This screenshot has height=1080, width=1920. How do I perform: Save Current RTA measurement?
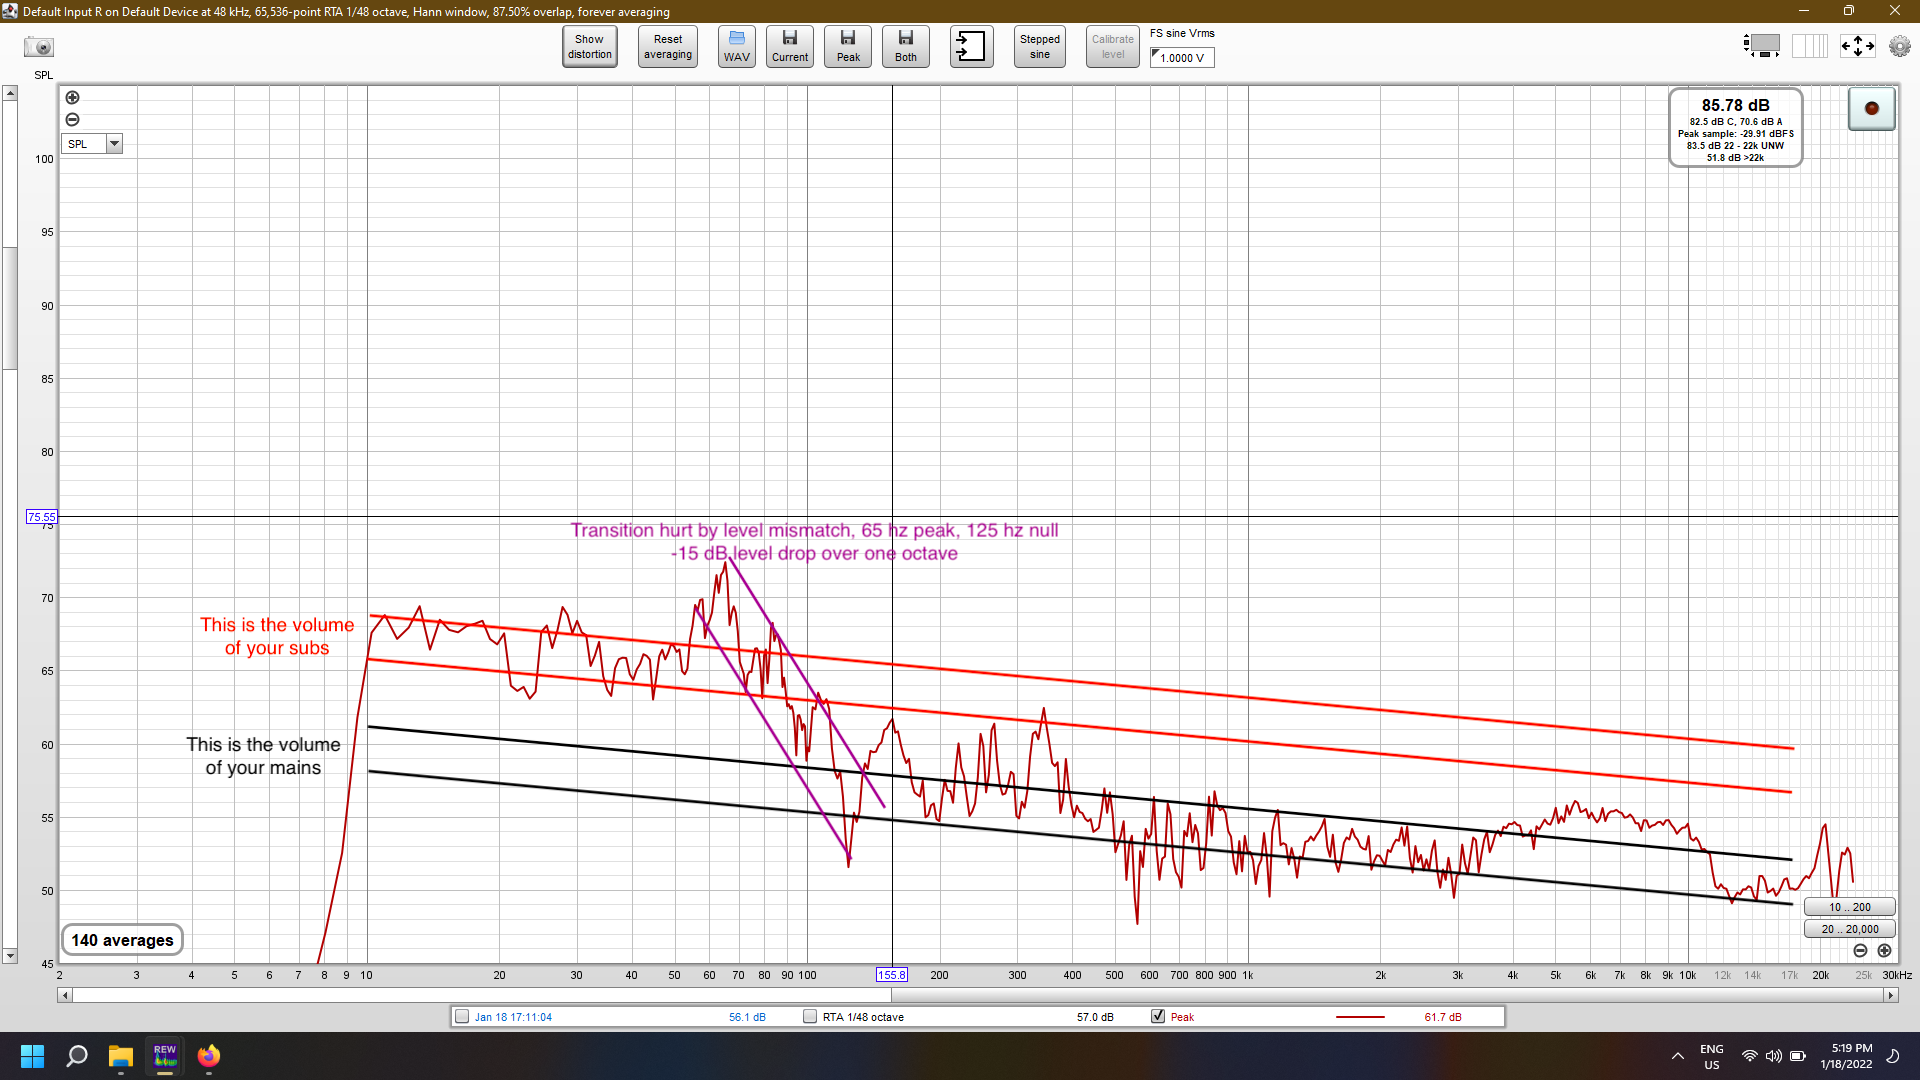click(790, 47)
